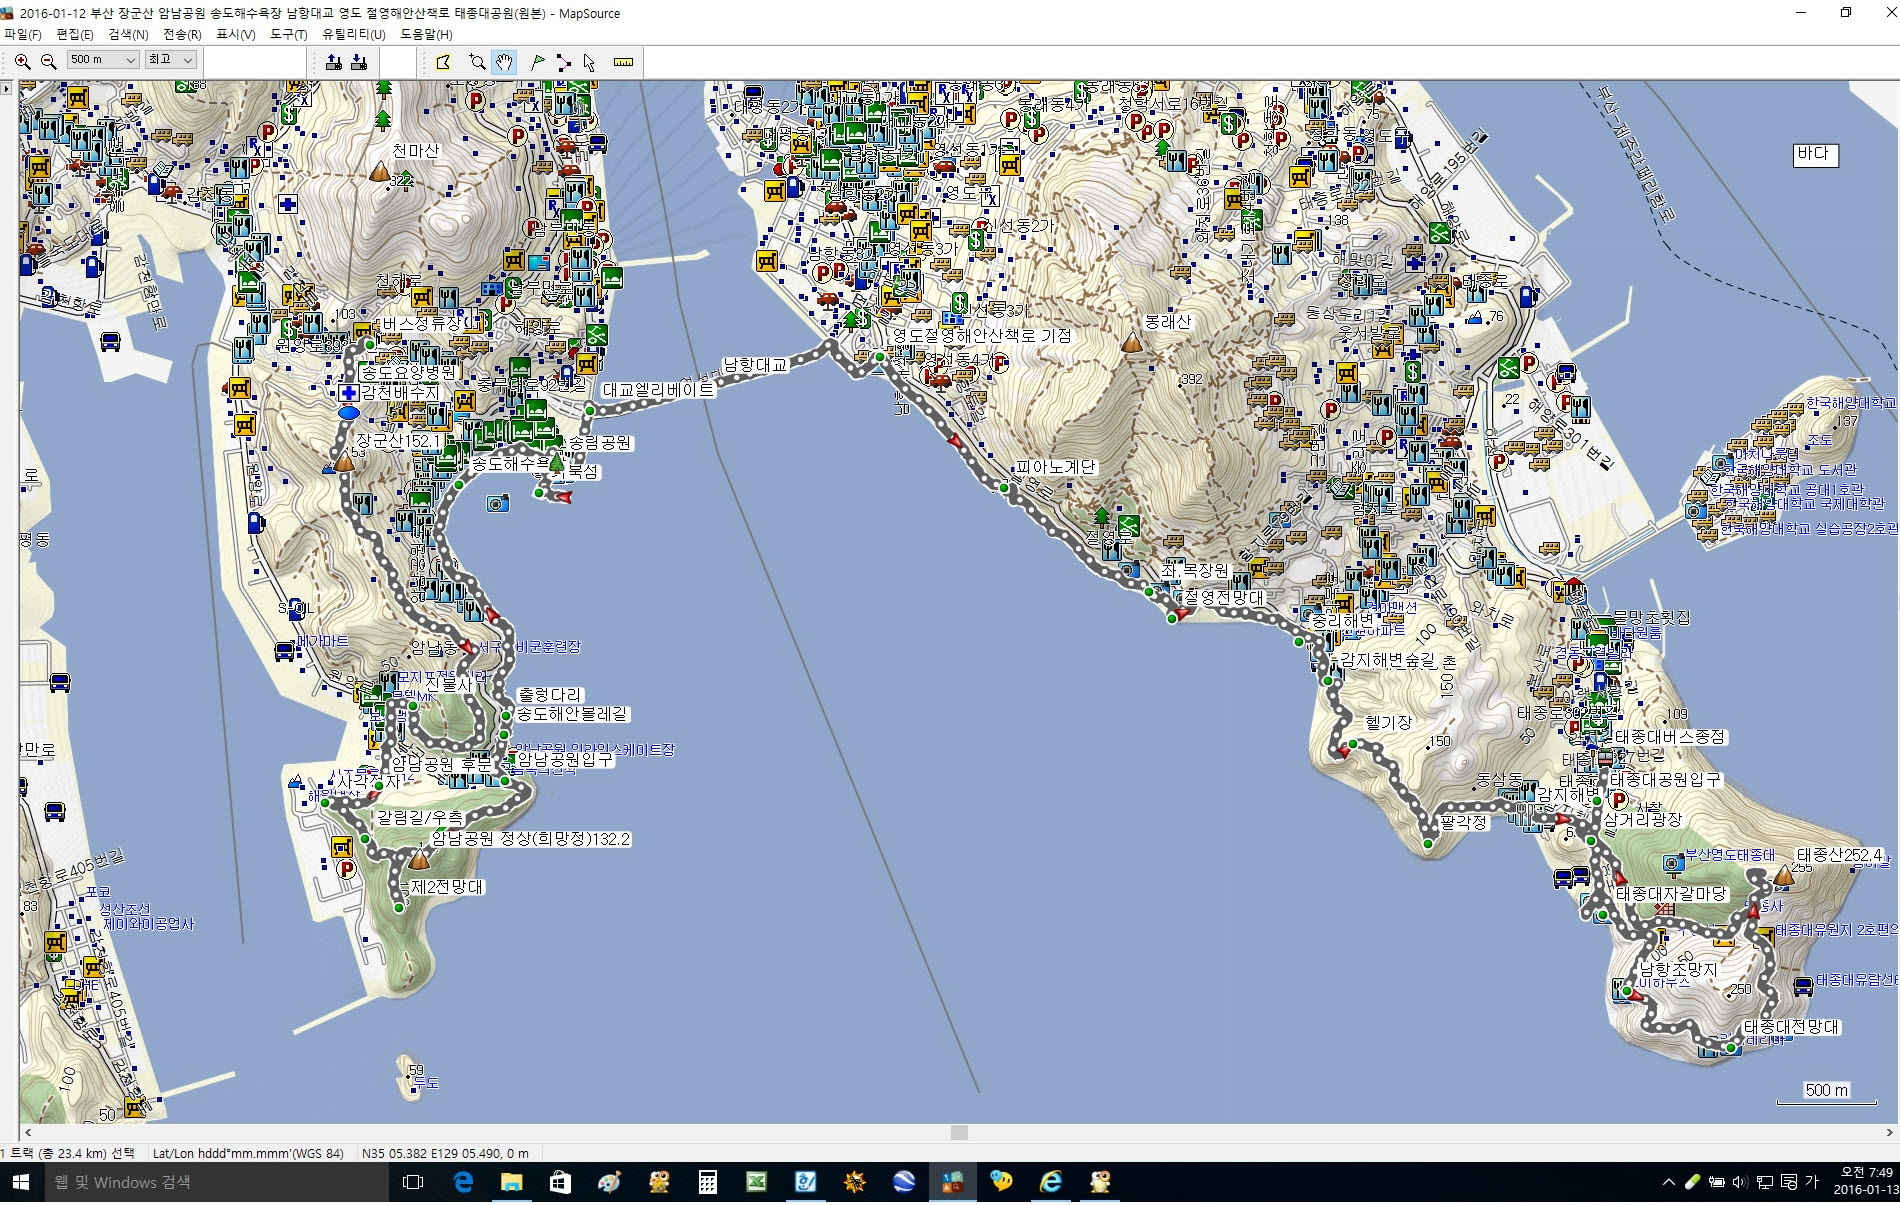
Task: Click the Zoom Out magnifier tool
Action: [x=48, y=62]
